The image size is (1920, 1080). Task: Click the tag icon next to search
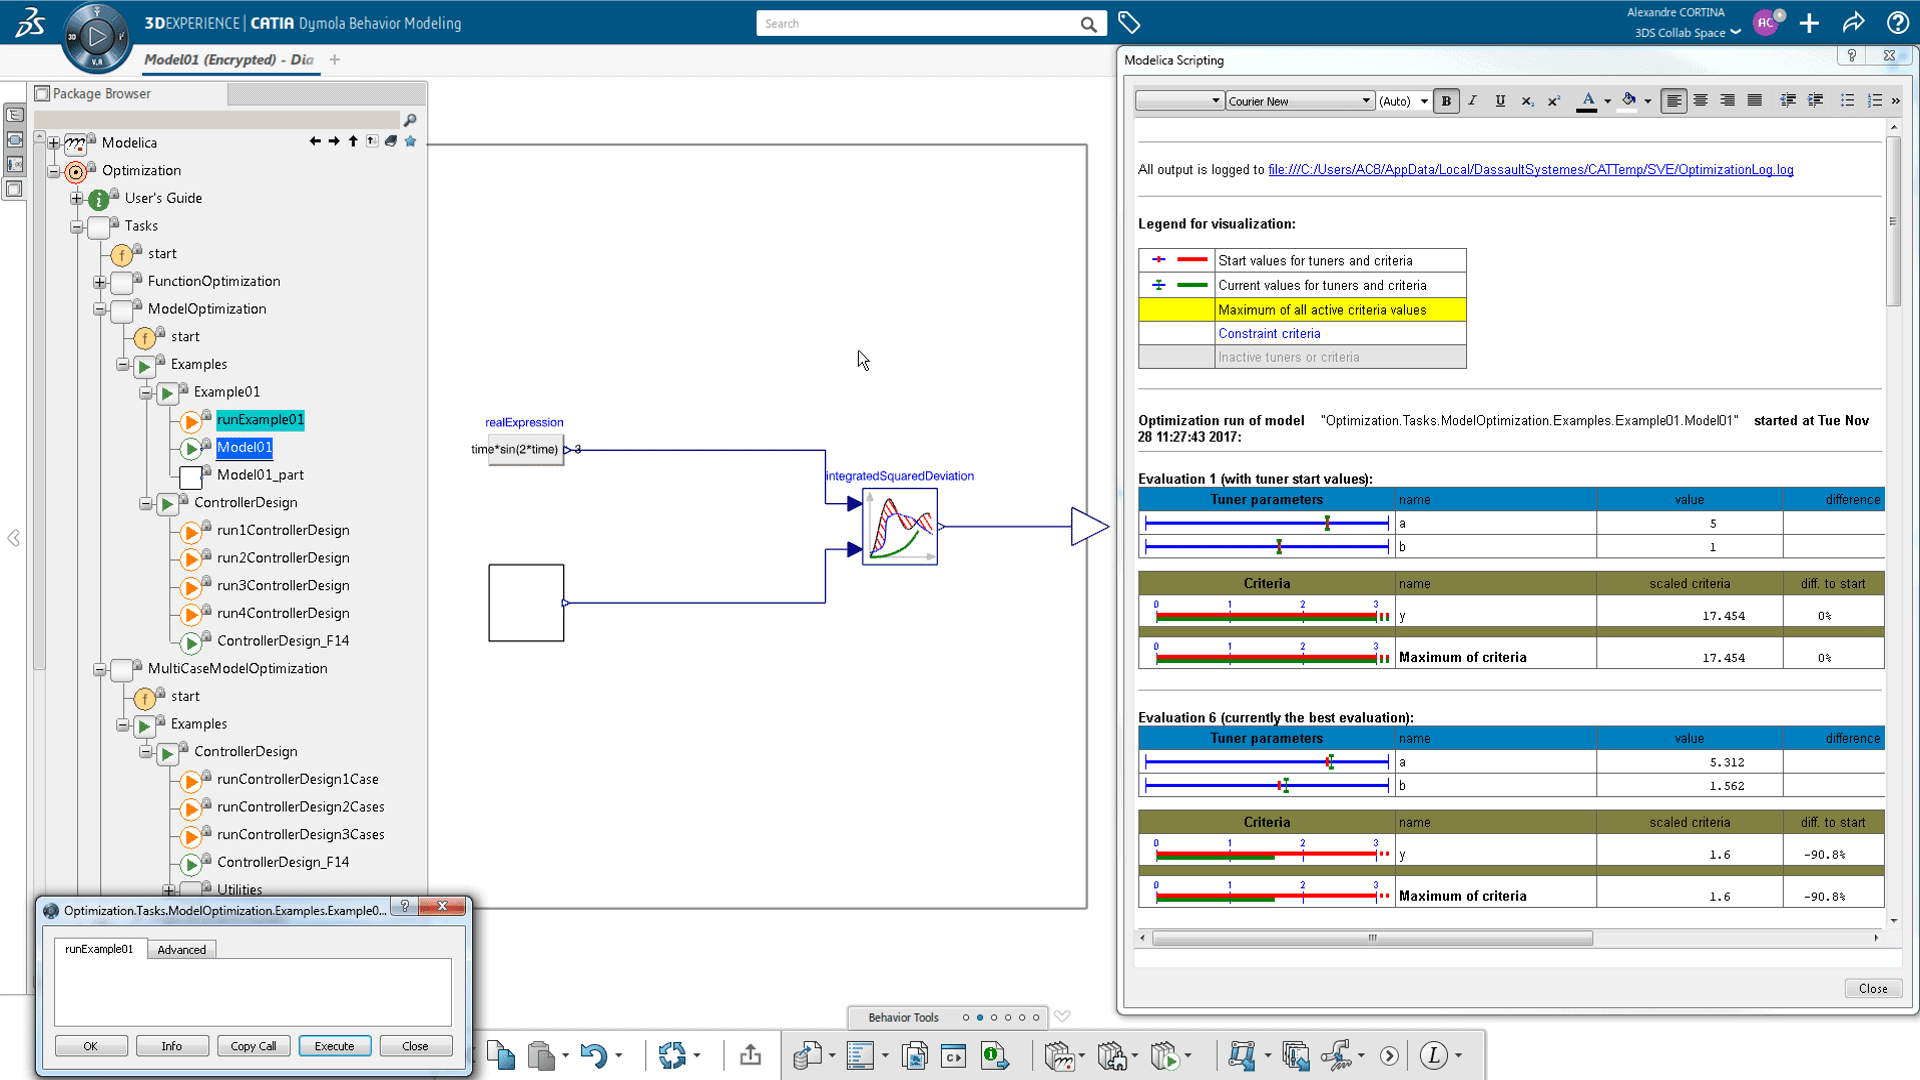point(1129,23)
